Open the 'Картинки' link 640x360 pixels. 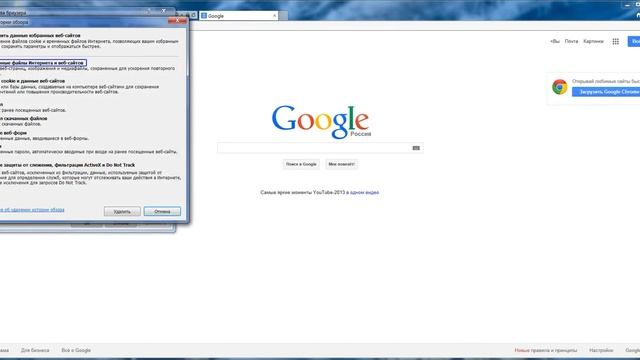593,41
